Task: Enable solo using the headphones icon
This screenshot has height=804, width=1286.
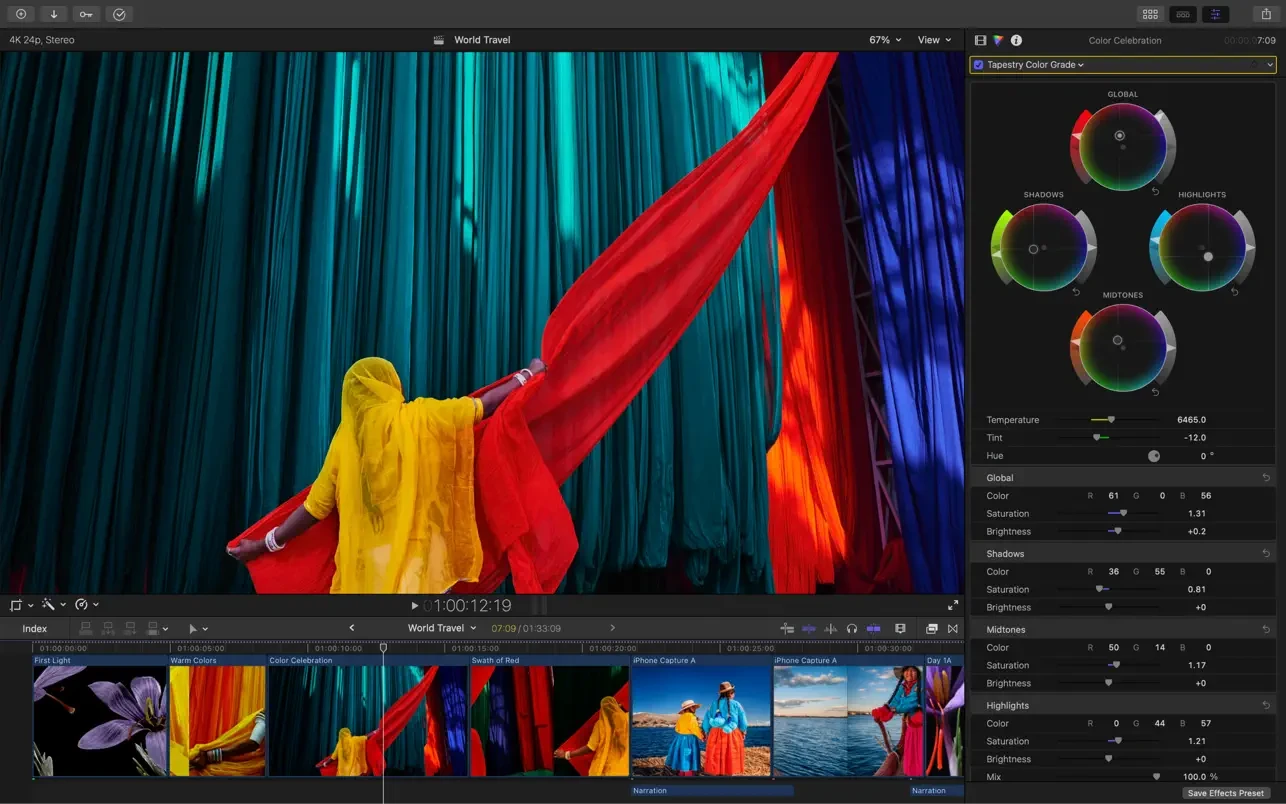Action: click(x=851, y=628)
